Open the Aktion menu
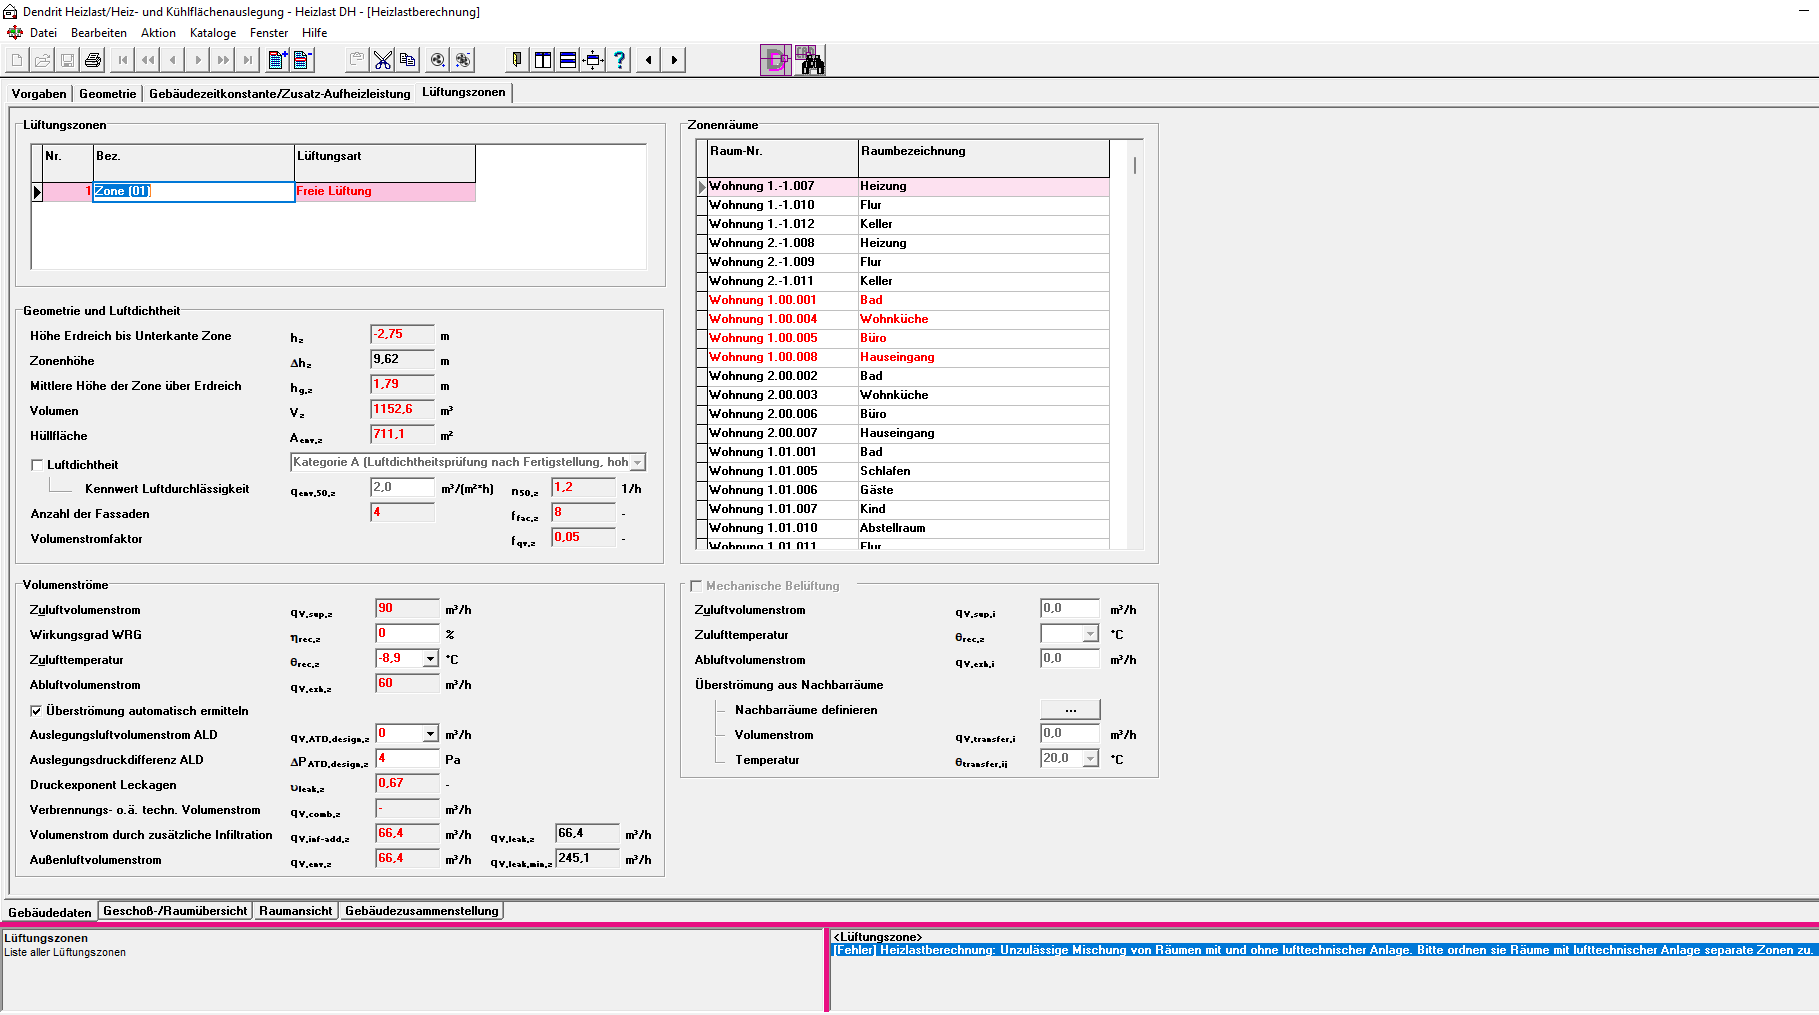1819x1015 pixels. 158,33
